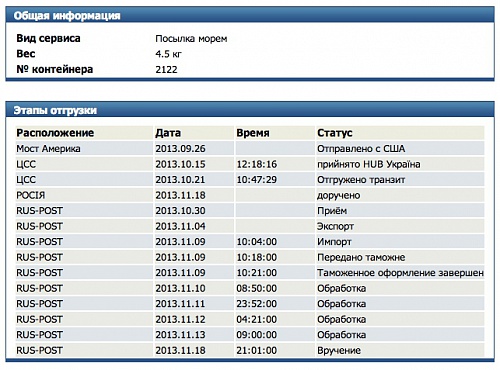Click the time '23:52:00'
The height and width of the screenshot is (370, 500).
tap(257, 304)
